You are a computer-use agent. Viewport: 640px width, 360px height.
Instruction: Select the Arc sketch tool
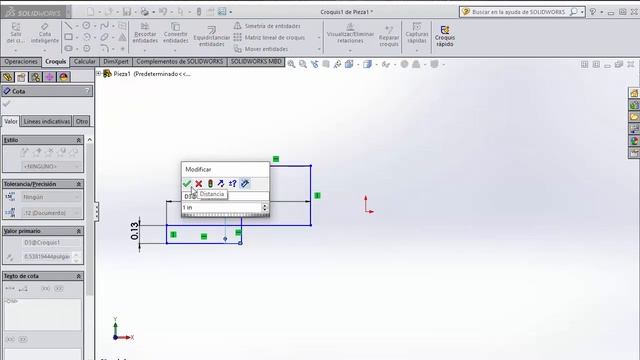coord(87,37)
